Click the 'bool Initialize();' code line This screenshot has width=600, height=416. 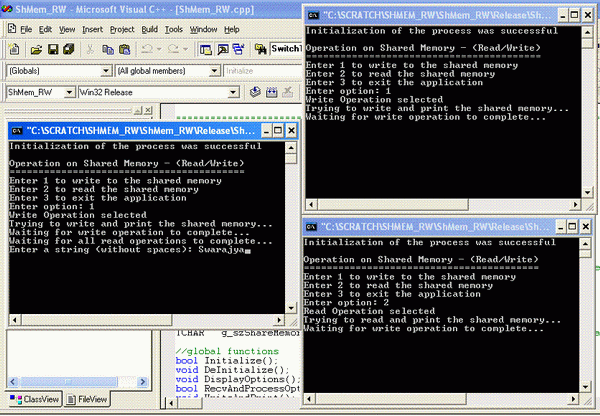[227, 361]
